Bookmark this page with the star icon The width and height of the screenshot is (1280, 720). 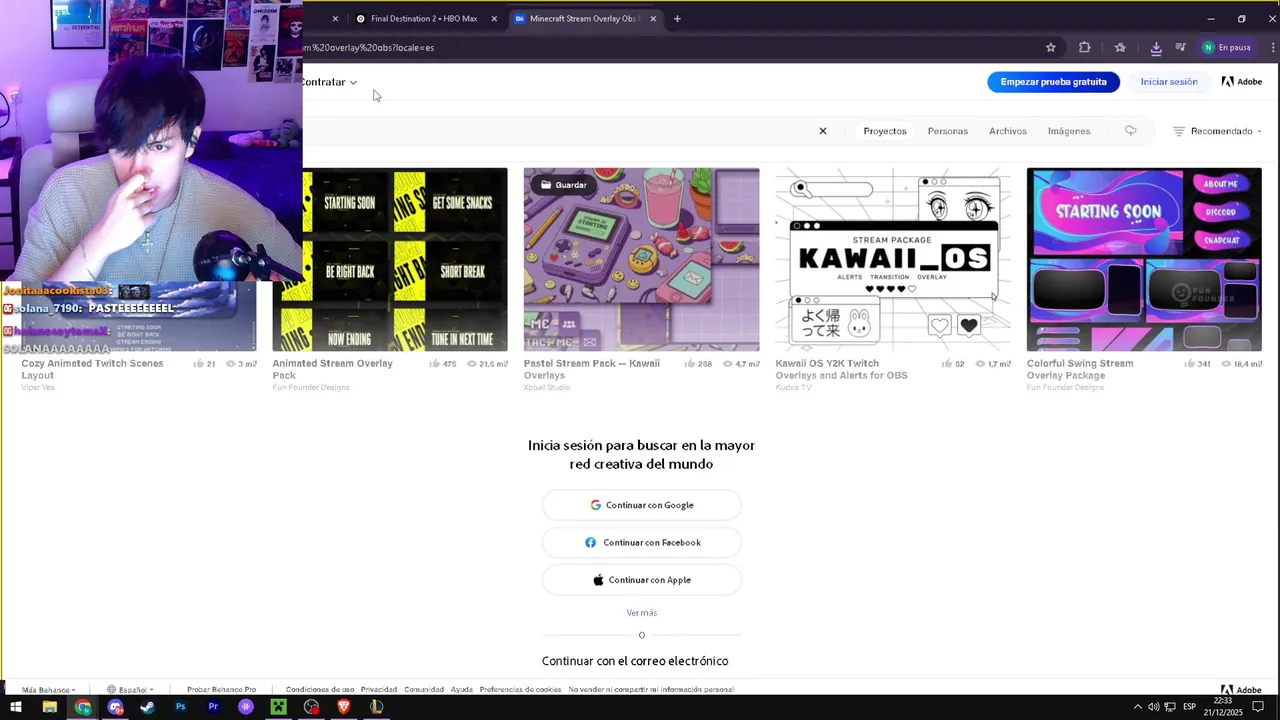pyautogui.click(x=1050, y=47)
